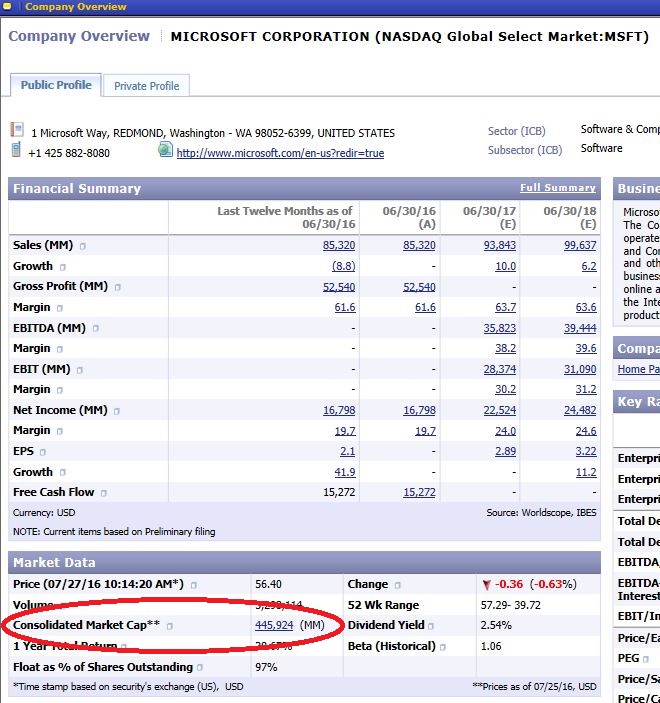The height and width of the screenshot is (703, 660).
Task: Click the phone icon beside +1 425 882-8080
Action: point(17,150)
